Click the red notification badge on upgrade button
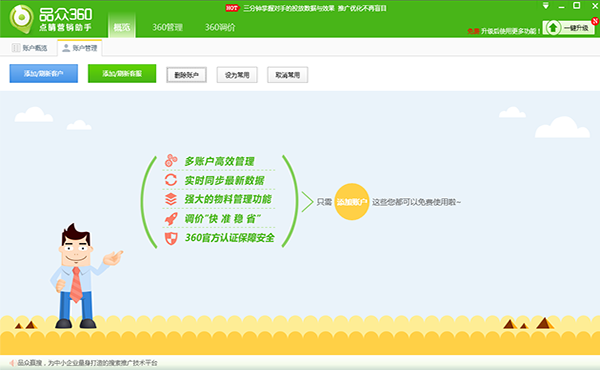Image resolution: width=600 pixels, height=370 pixels. click(595, 21)
